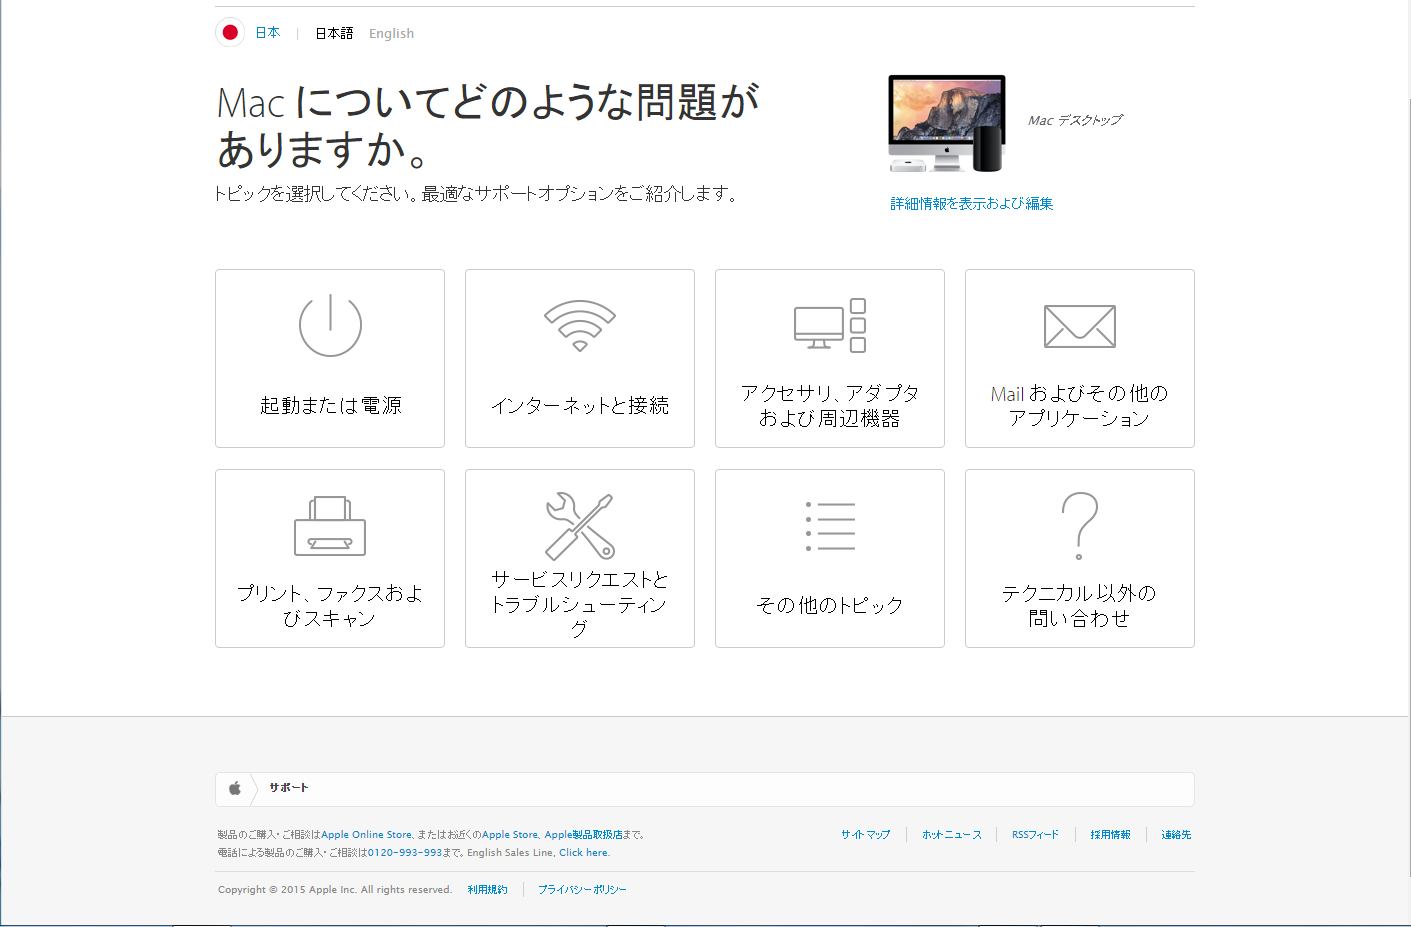
Task: Select the Wi-Fi icon for インターネットと接続
Action: (x=580, y=326)
